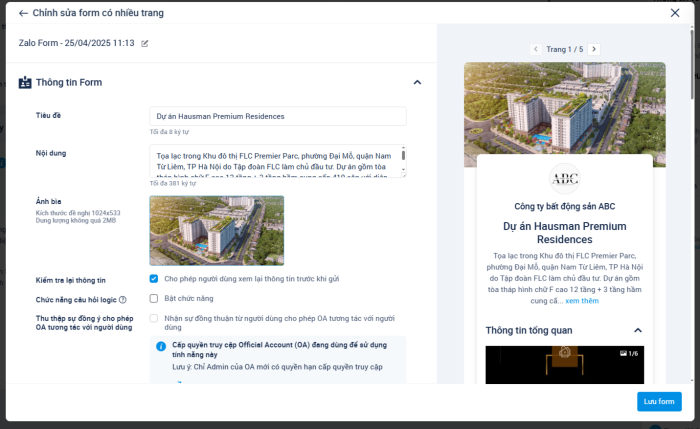700x429 pixels.
Task: Click the info icon in OA notice
Action: [x=161, y=346]
